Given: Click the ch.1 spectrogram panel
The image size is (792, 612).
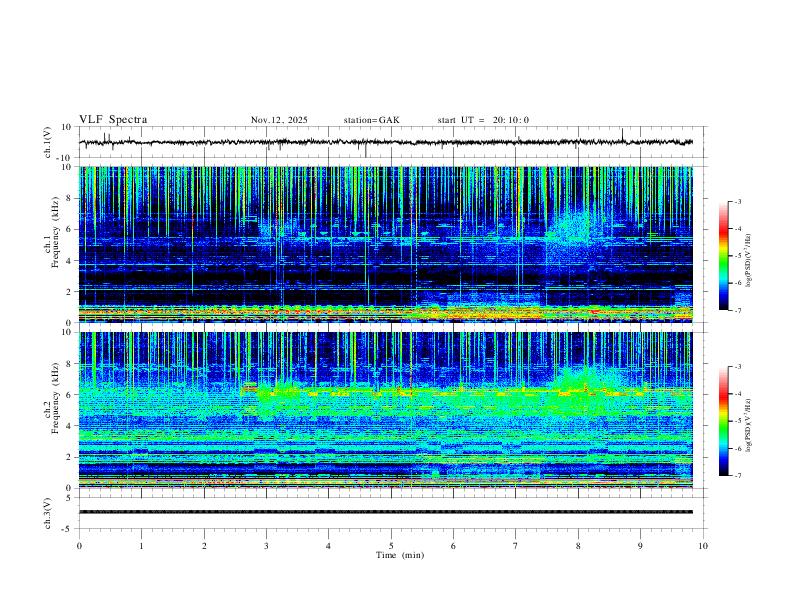Looking at the screenshot, I should click(386, 244).
